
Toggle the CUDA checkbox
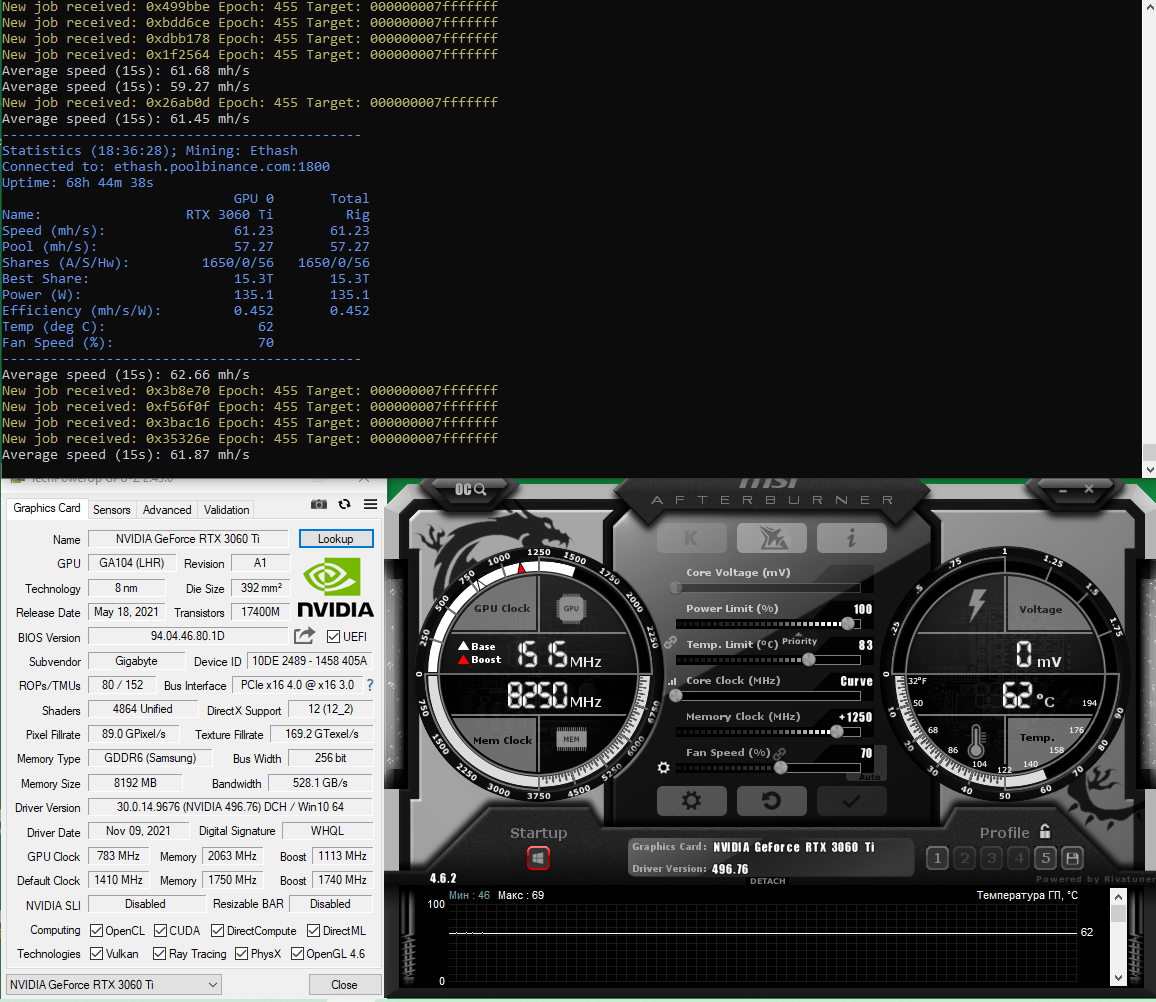click(160, 930)
